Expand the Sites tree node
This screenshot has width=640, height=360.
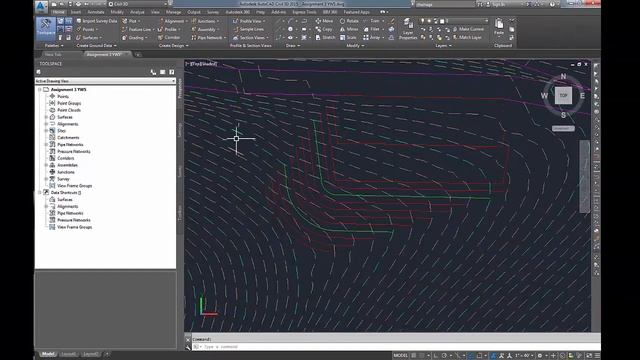click(x=46, y=131)
